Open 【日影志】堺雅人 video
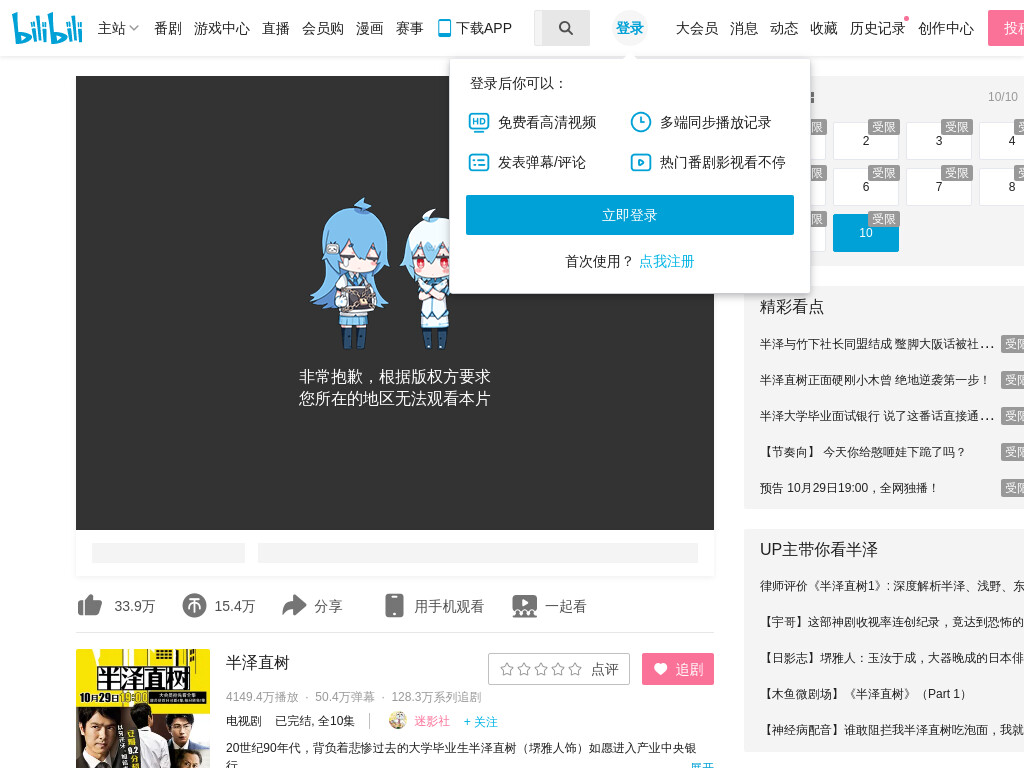The image size is (1024, 768). [x=891, y=658]
